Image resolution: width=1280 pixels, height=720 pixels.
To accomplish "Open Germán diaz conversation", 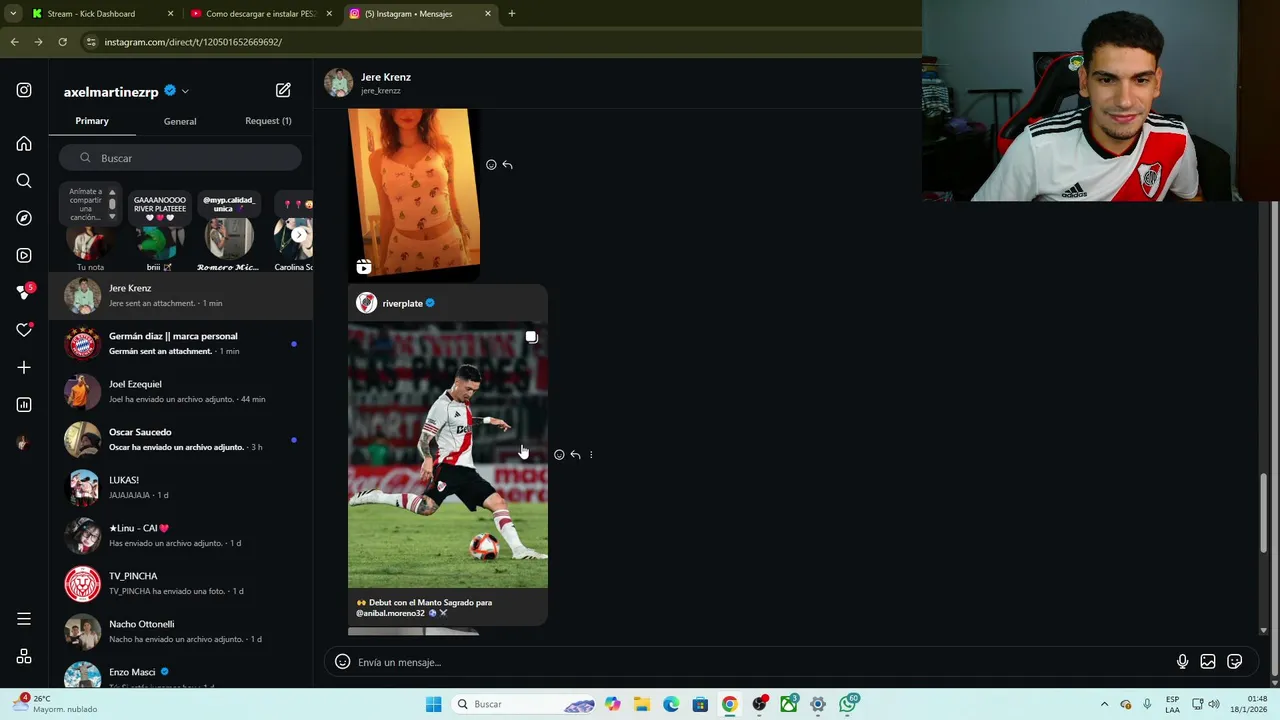I will pyautogui.click(x=181, y=344).
